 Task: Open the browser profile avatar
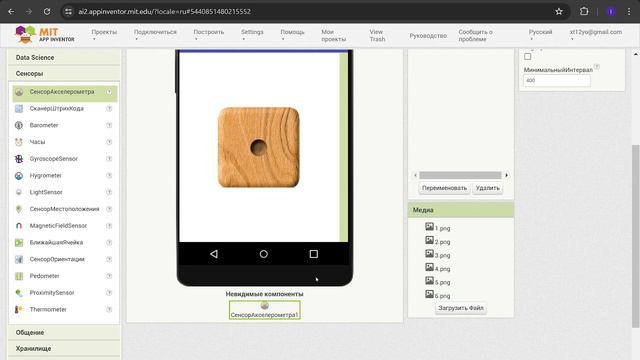(611, 11)
